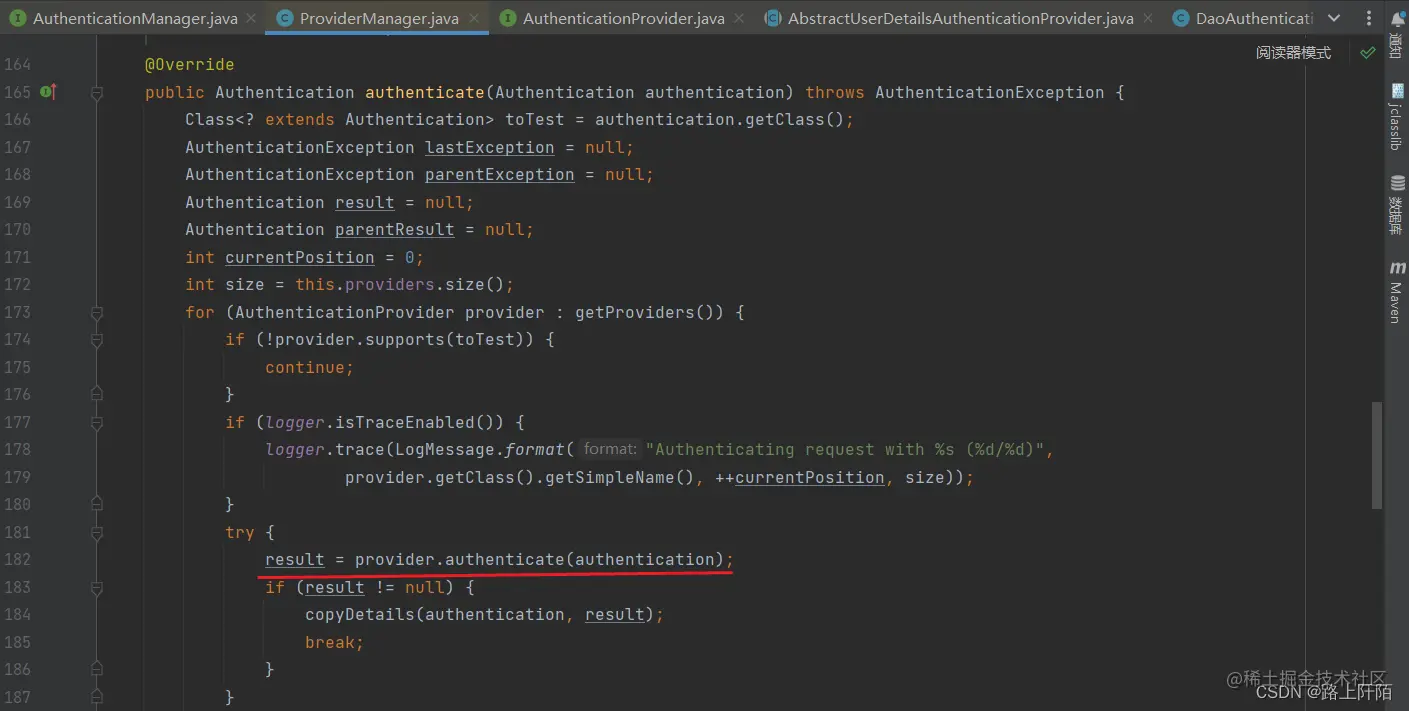Click currentPosition on line 171
Screen dimensions: 1409x711
300,257
